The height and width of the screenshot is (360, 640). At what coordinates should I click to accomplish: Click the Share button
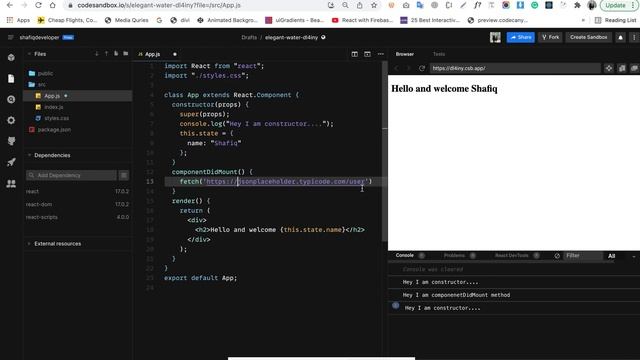(x=520, y=37)
